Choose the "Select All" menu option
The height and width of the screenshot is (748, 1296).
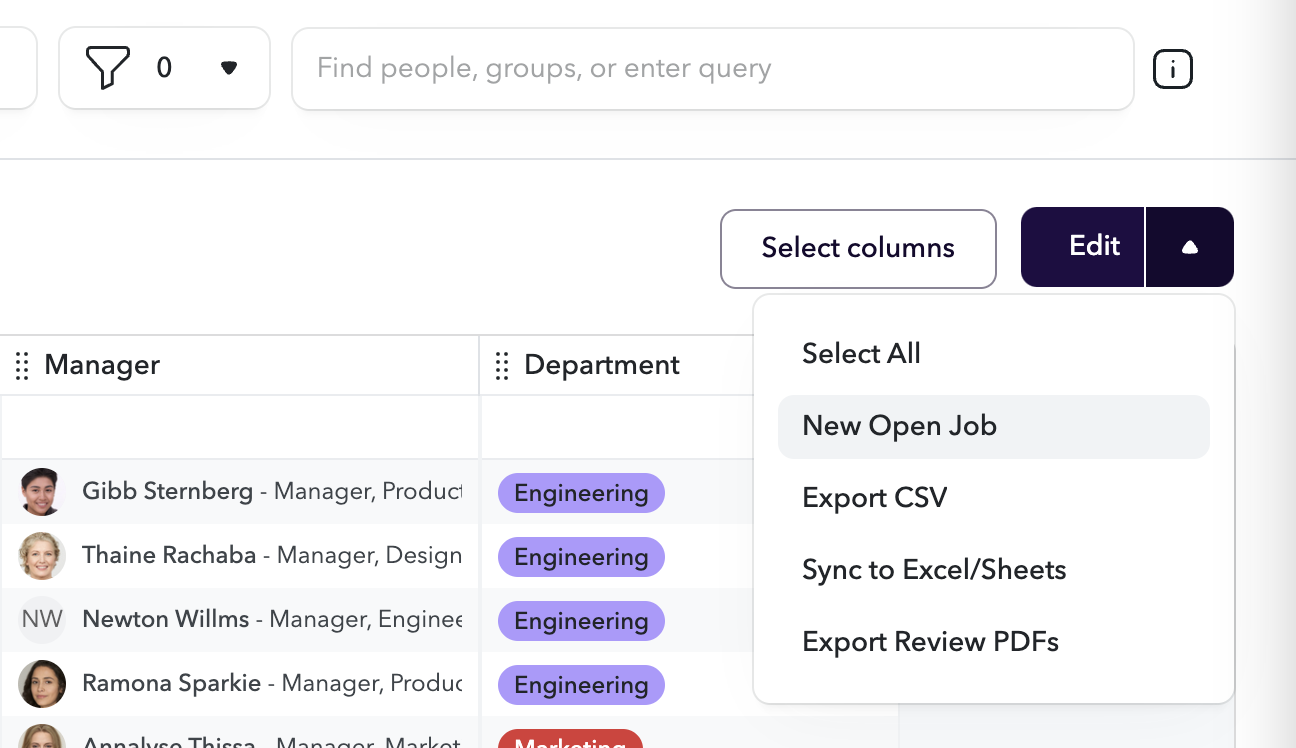(x=861, y=353)
